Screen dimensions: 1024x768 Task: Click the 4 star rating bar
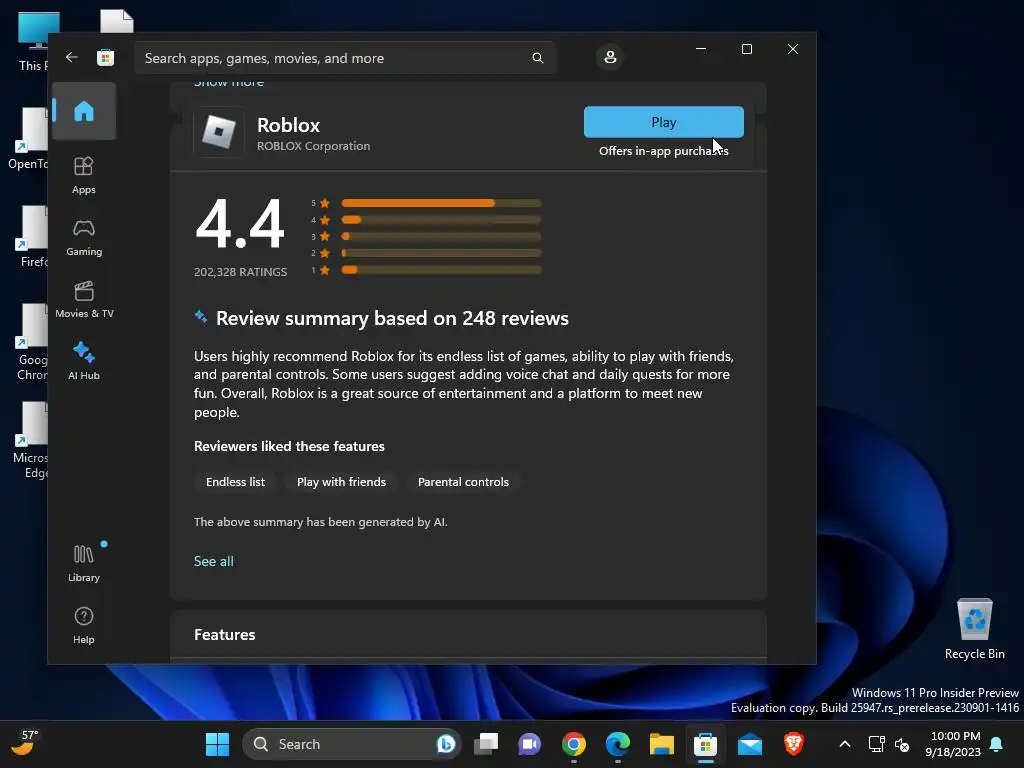(x=441, y=219)
